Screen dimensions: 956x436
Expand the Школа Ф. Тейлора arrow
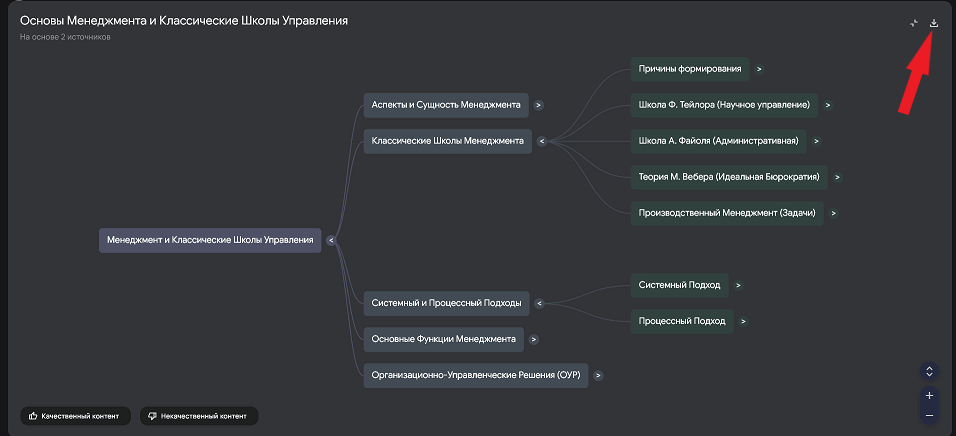(x=828, y=105)
